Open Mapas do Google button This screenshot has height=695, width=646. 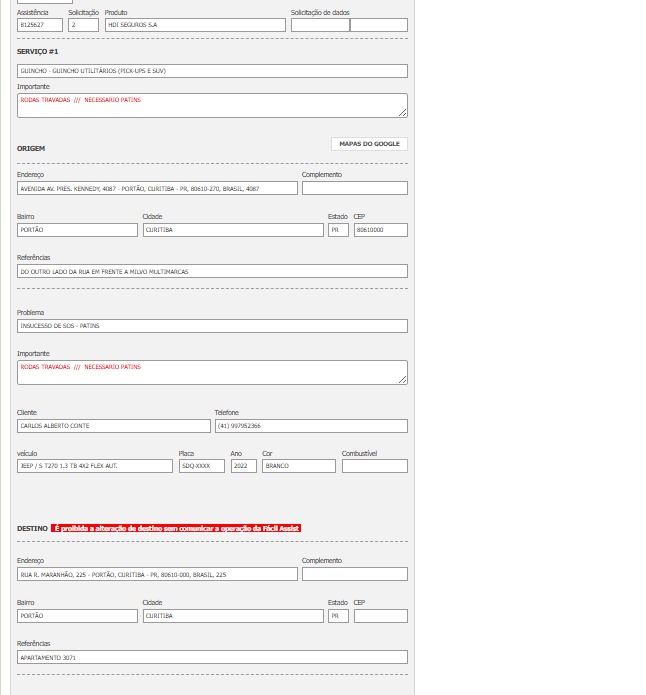point(369,144)
